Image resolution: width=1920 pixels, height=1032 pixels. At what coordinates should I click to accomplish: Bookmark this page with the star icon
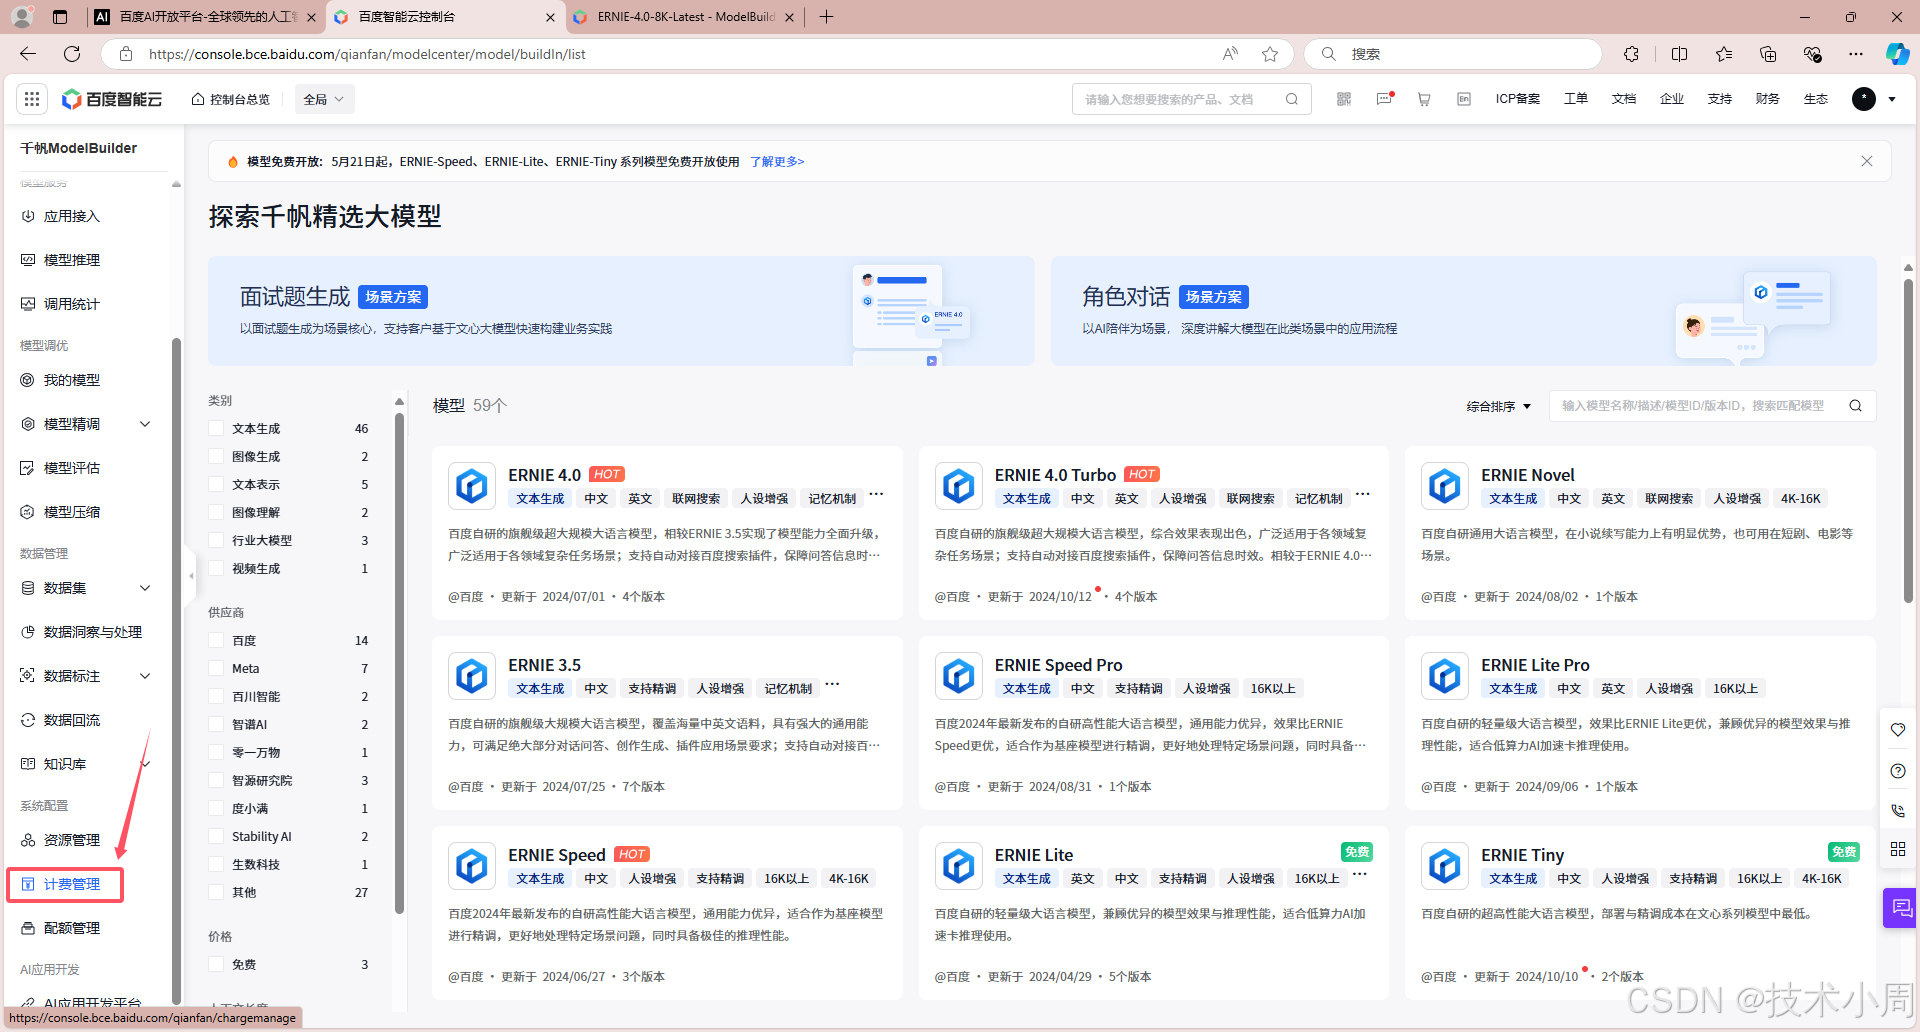click(x=1270, y=54)
